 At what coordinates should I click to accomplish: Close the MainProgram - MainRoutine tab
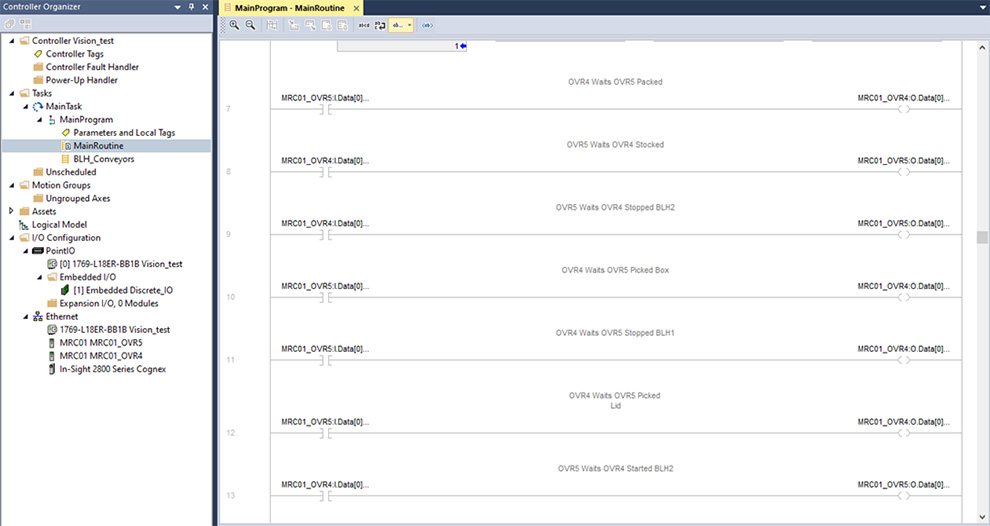pyautogui.click(x=356, y=8)
